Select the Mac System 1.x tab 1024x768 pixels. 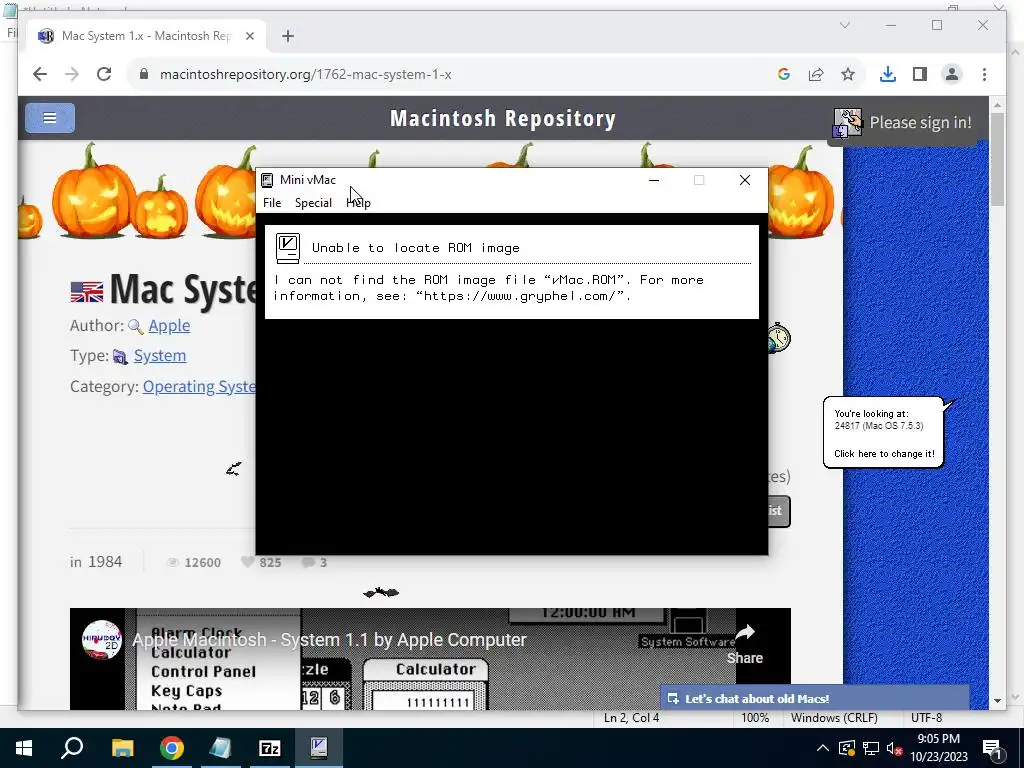(x=146, y=36)
